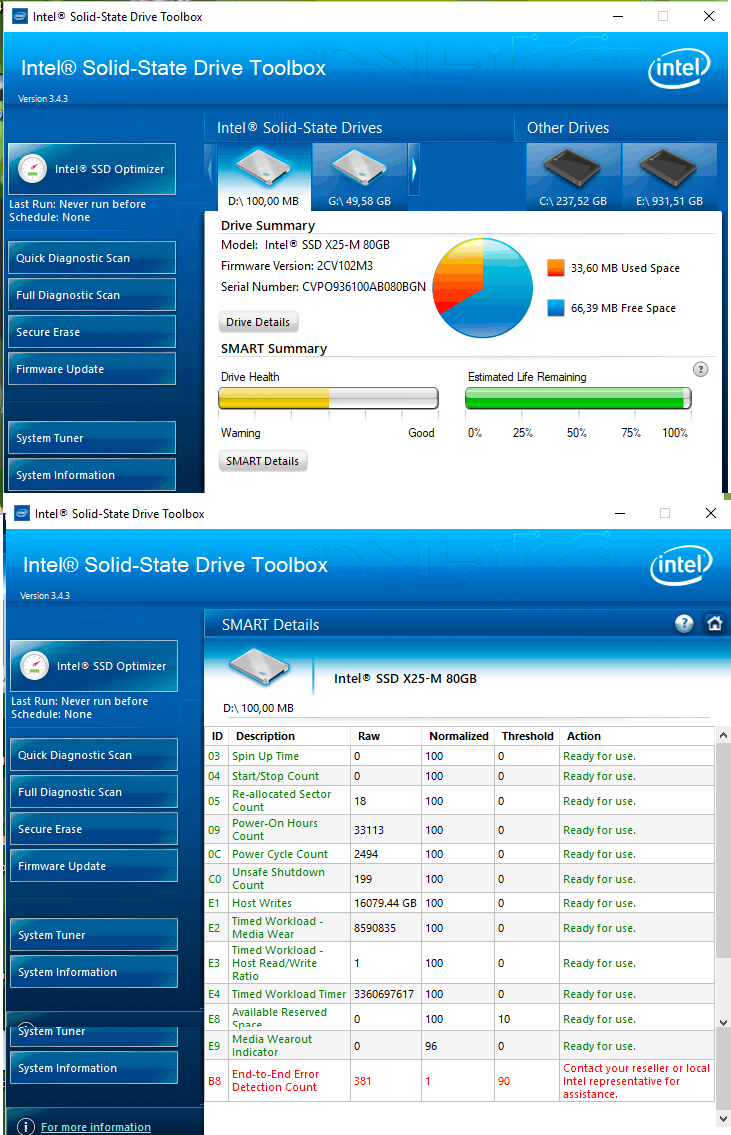The width and height of the screenshot is (731, 1135).
Task: Click app icon in lower window title bar
Action: click(22, 513)
